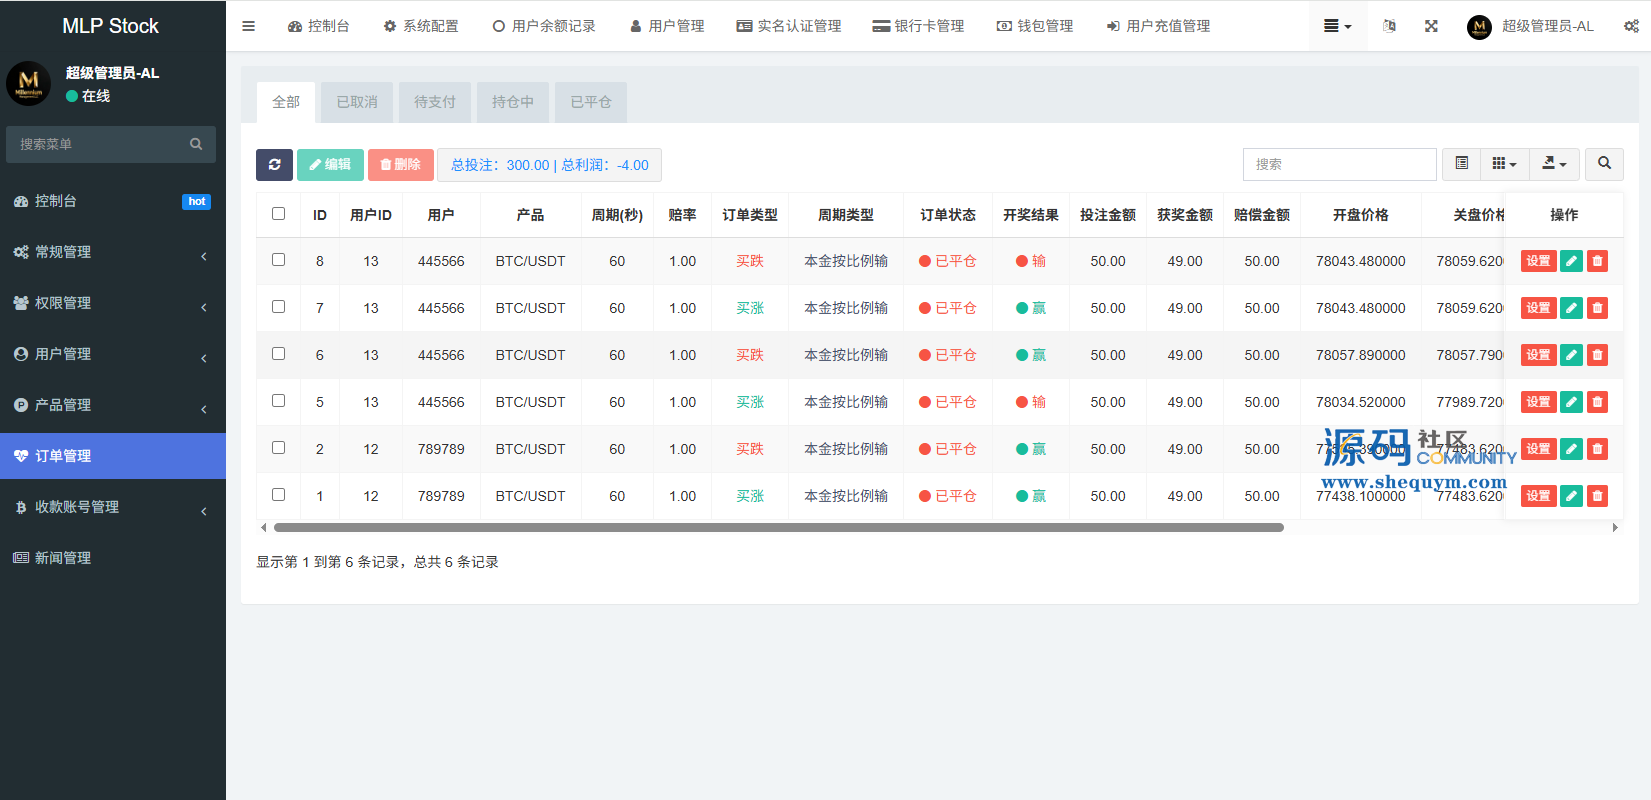This screenshot has height=800, width=1651.
Task: Click the table's horizontal scrollbar
Action: [x=778, y=527]
